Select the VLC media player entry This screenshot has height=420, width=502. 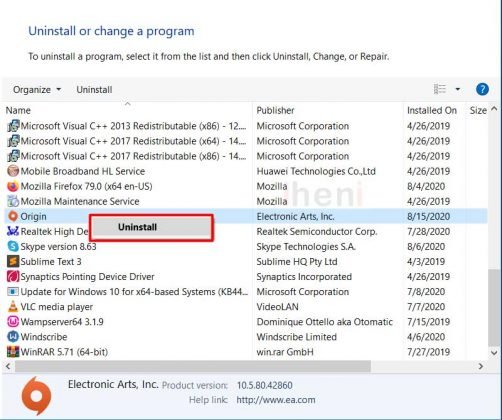[x=246, y=307]
